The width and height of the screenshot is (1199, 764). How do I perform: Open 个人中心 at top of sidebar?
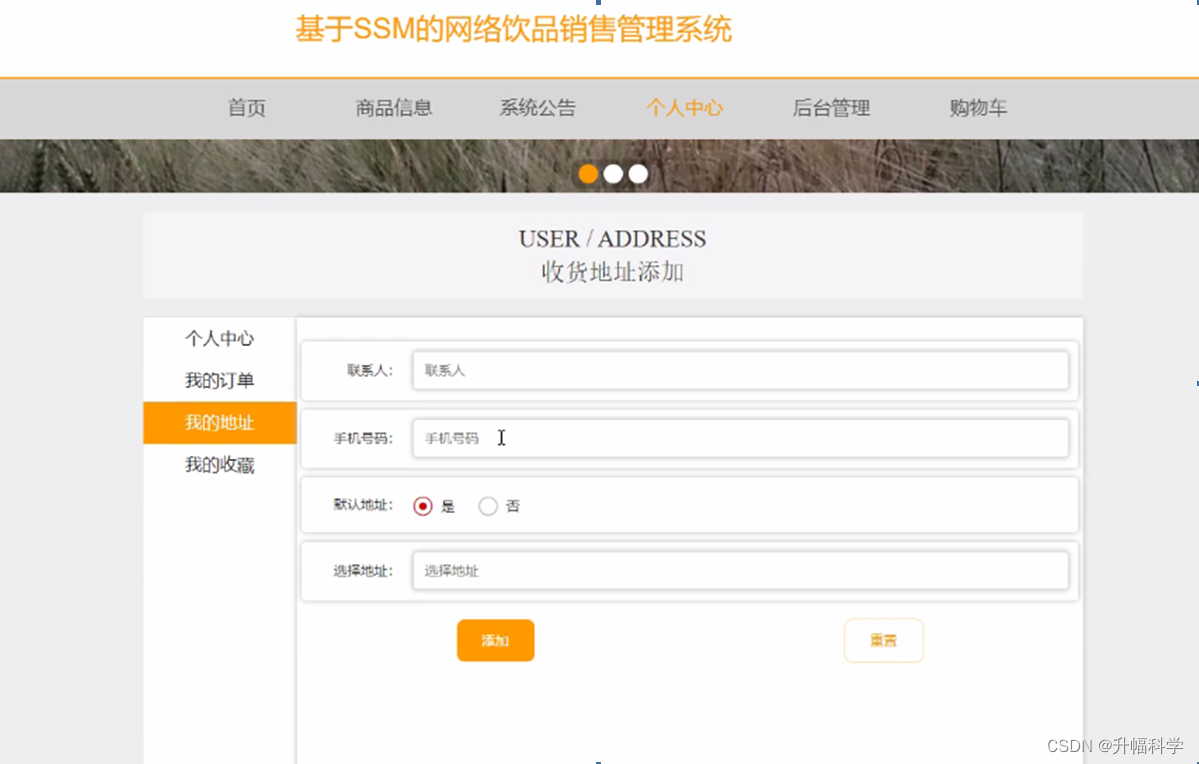click(219, 338)
